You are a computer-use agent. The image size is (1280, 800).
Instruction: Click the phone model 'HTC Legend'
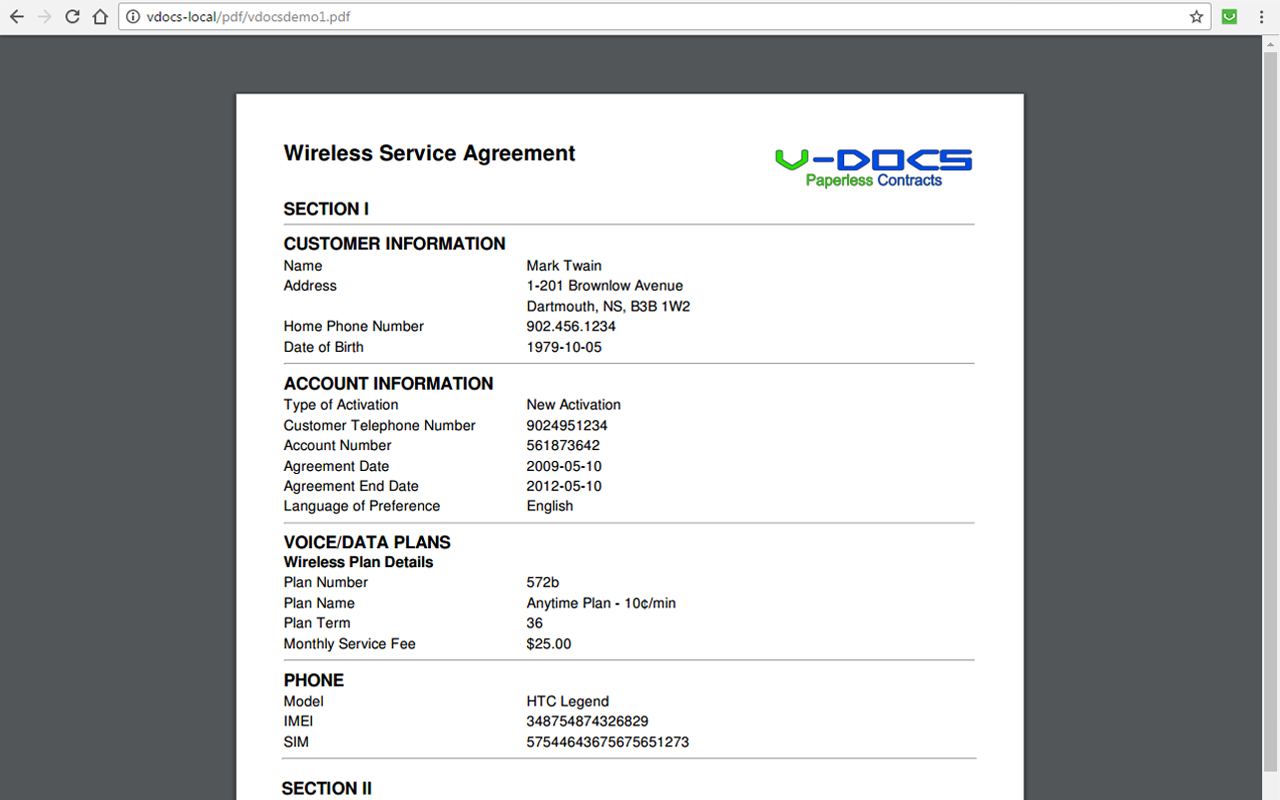pyautogui.click(x=567, y=701)
